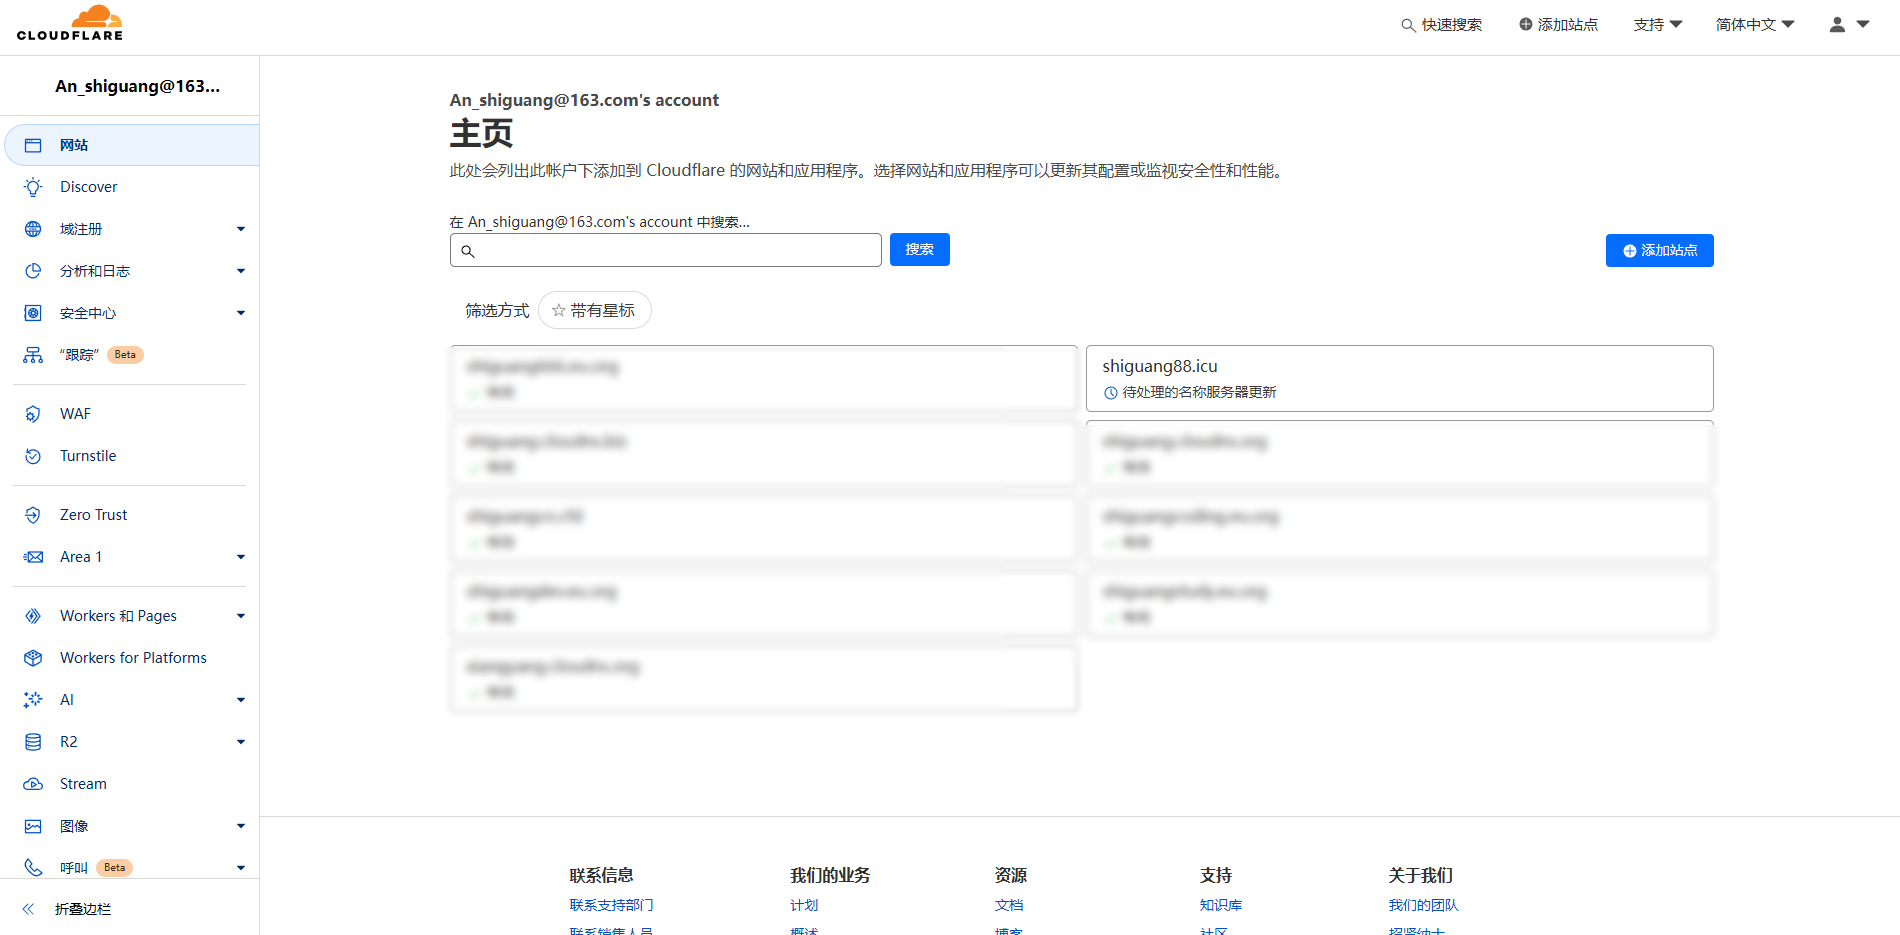
Task: Open Workers for Platforms sidebar item
Action: pyautogui.click(x=132, y=658)
